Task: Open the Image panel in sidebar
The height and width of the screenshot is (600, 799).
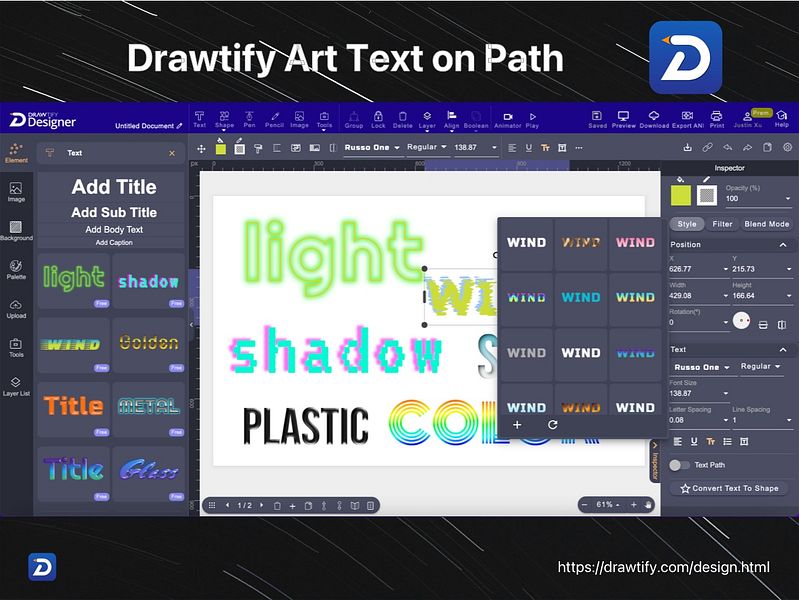Action: pos(16,192)
